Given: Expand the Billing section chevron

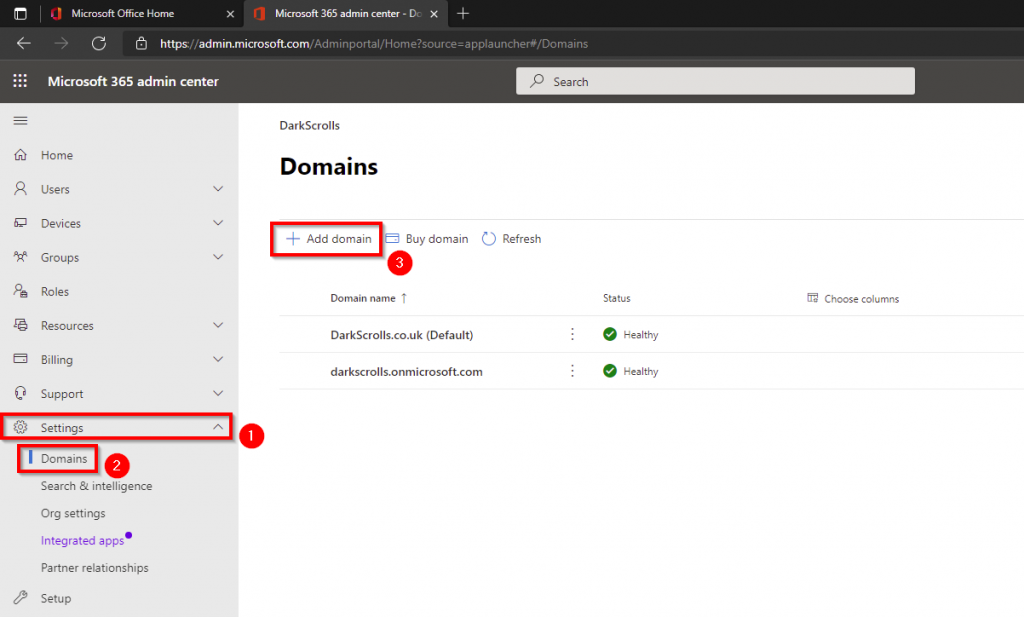Looking at the screenshot, I should (x=218, y=358).
